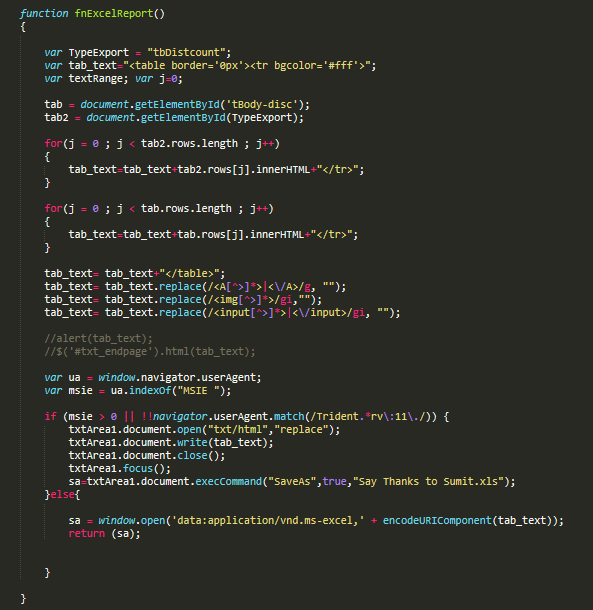This screenshot has width=593, height=610.
Task: Click the comment containing '#txt_endpage'
Action: 150,352
